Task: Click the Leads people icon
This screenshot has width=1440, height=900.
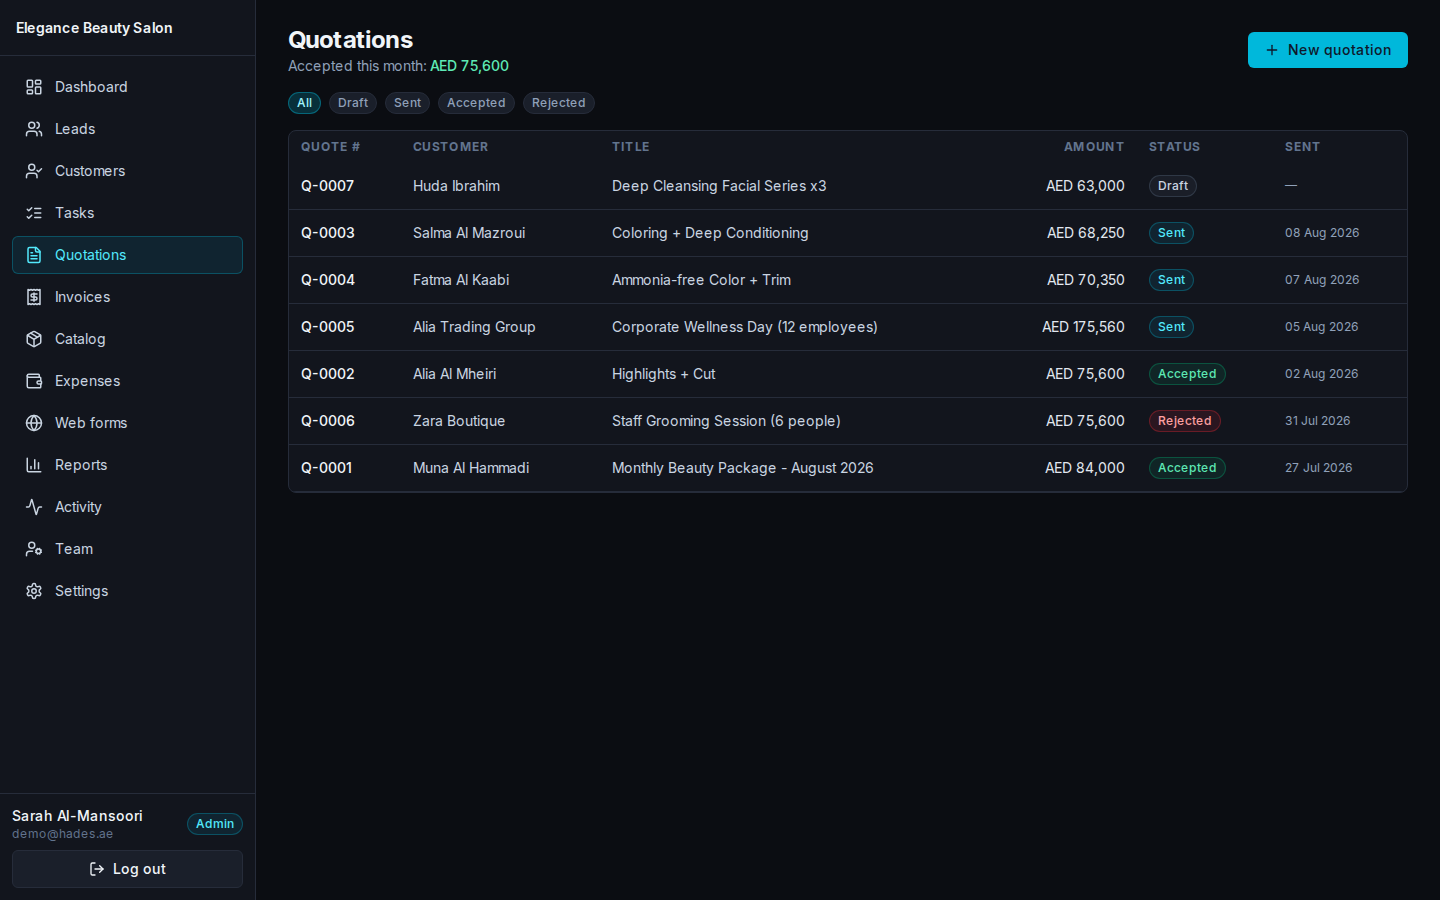Action: pos(34,129)
